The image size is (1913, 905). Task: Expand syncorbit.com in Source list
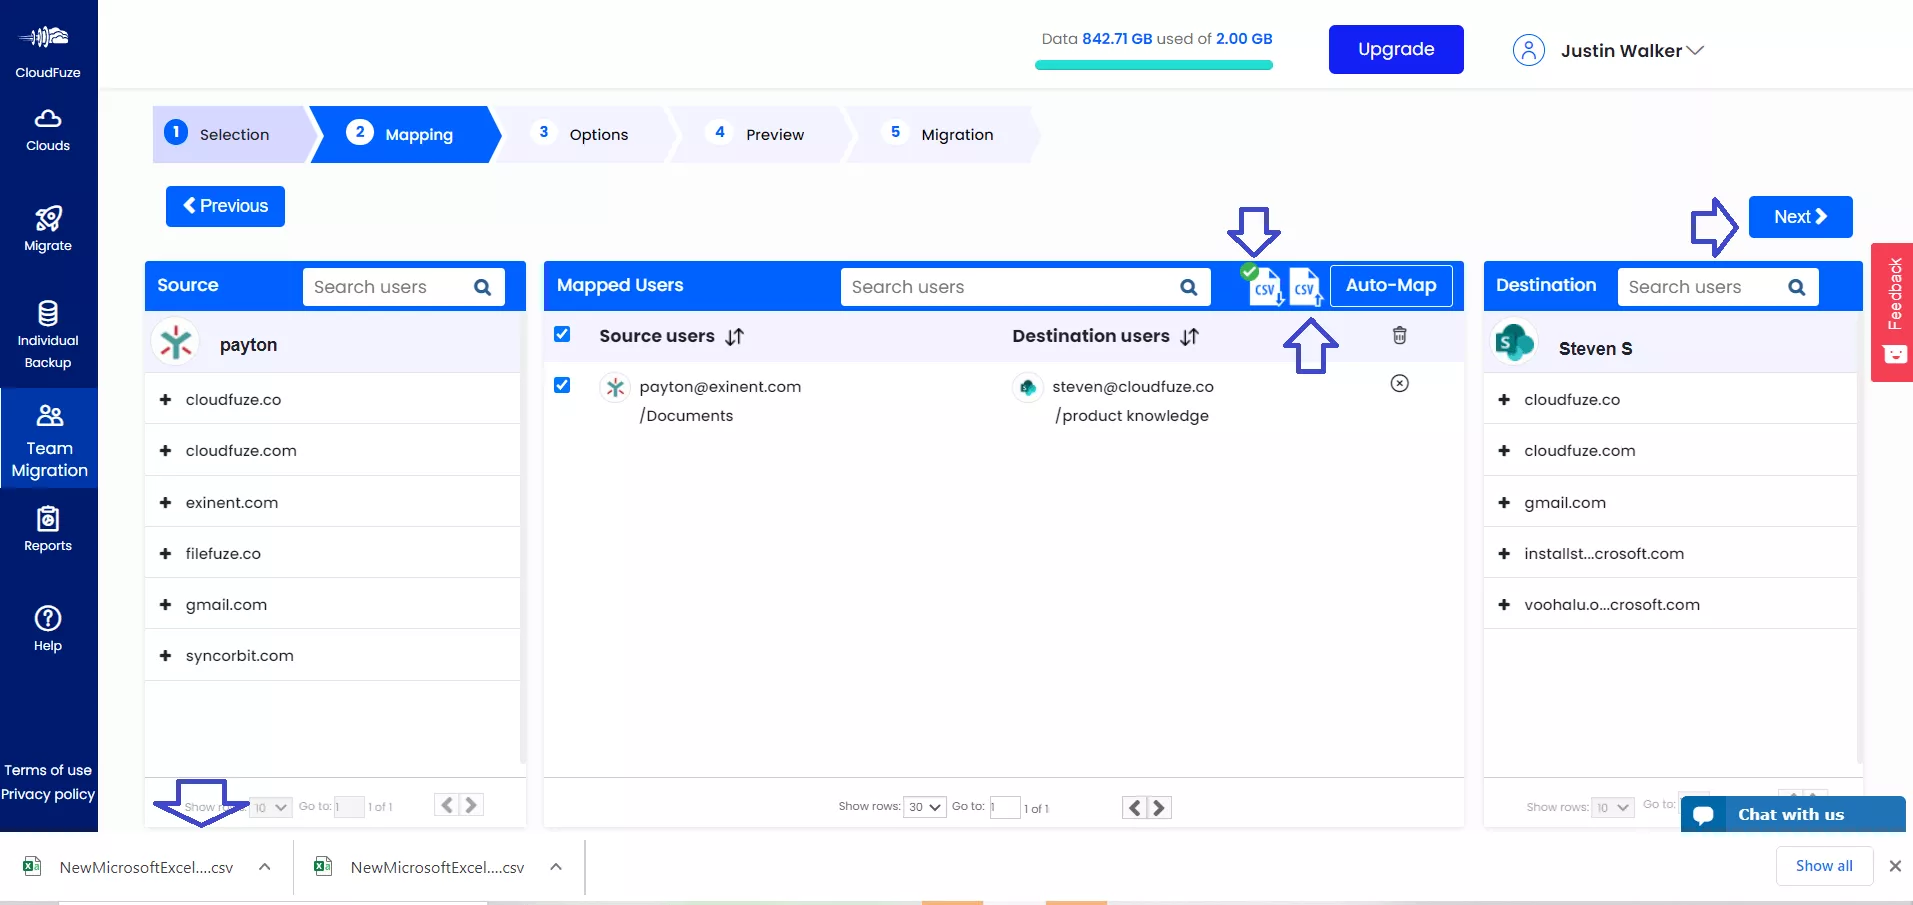[165, 656]
